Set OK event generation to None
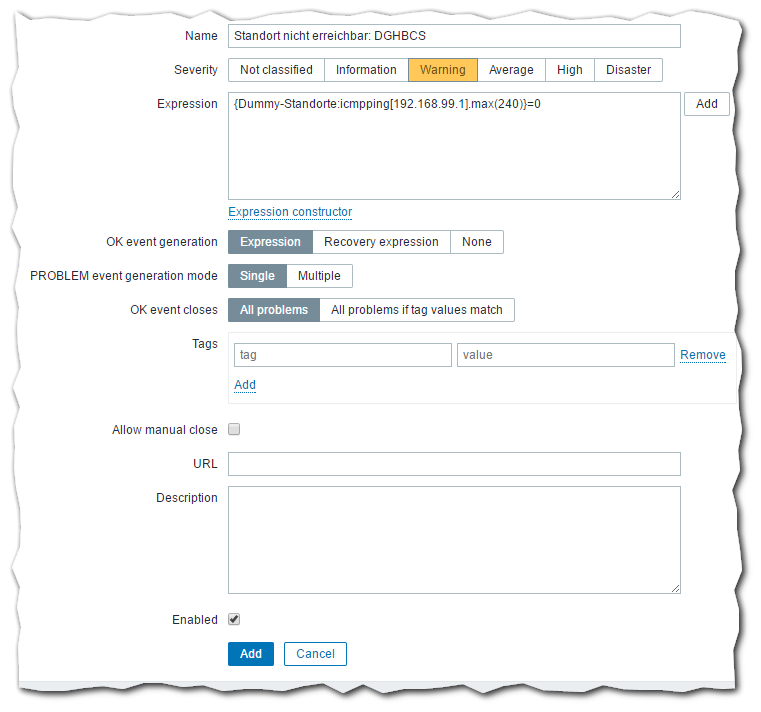 tap(477, 242)
